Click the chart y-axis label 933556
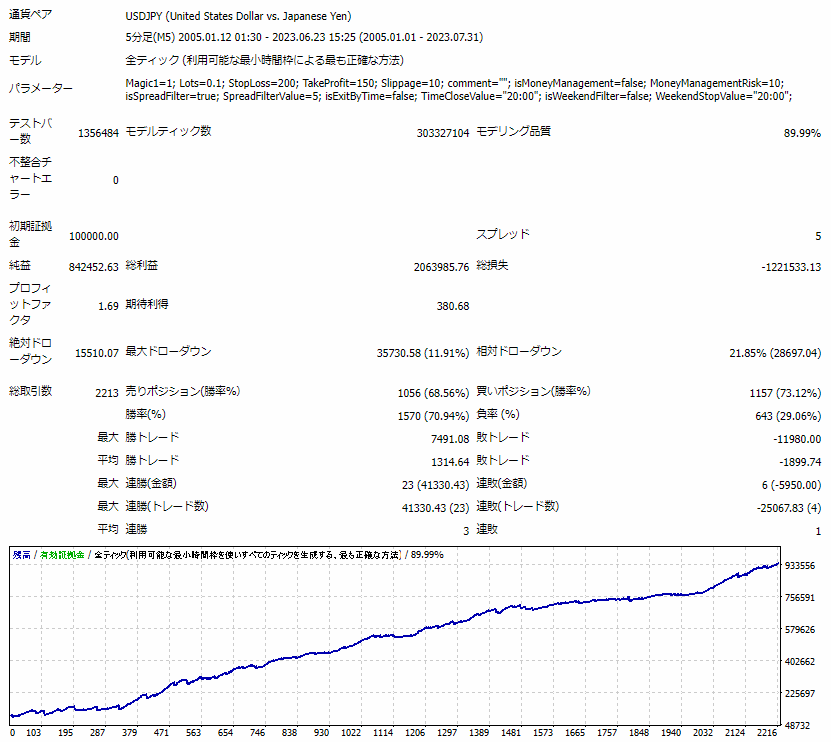The image size is (831, 742). tap(800, 566)
